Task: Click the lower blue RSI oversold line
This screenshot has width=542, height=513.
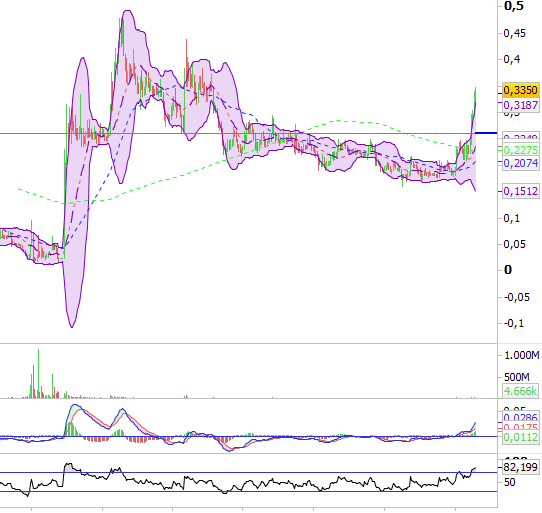Action: click(249, 491)
